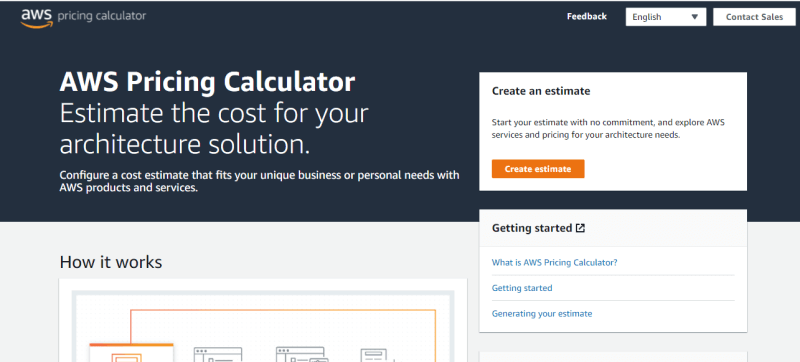Image resolution: width=800 pixels, height=362 pixels.
Task: Click the Contact Sales button
Action: coord(754,17)
